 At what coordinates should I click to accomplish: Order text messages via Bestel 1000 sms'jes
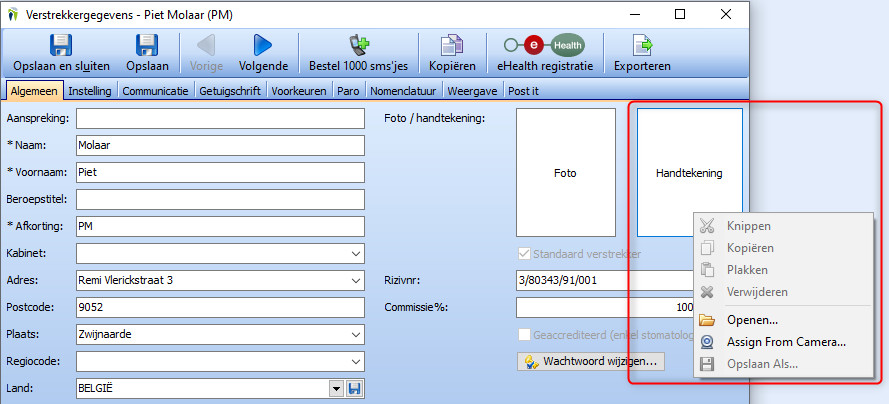358,45
